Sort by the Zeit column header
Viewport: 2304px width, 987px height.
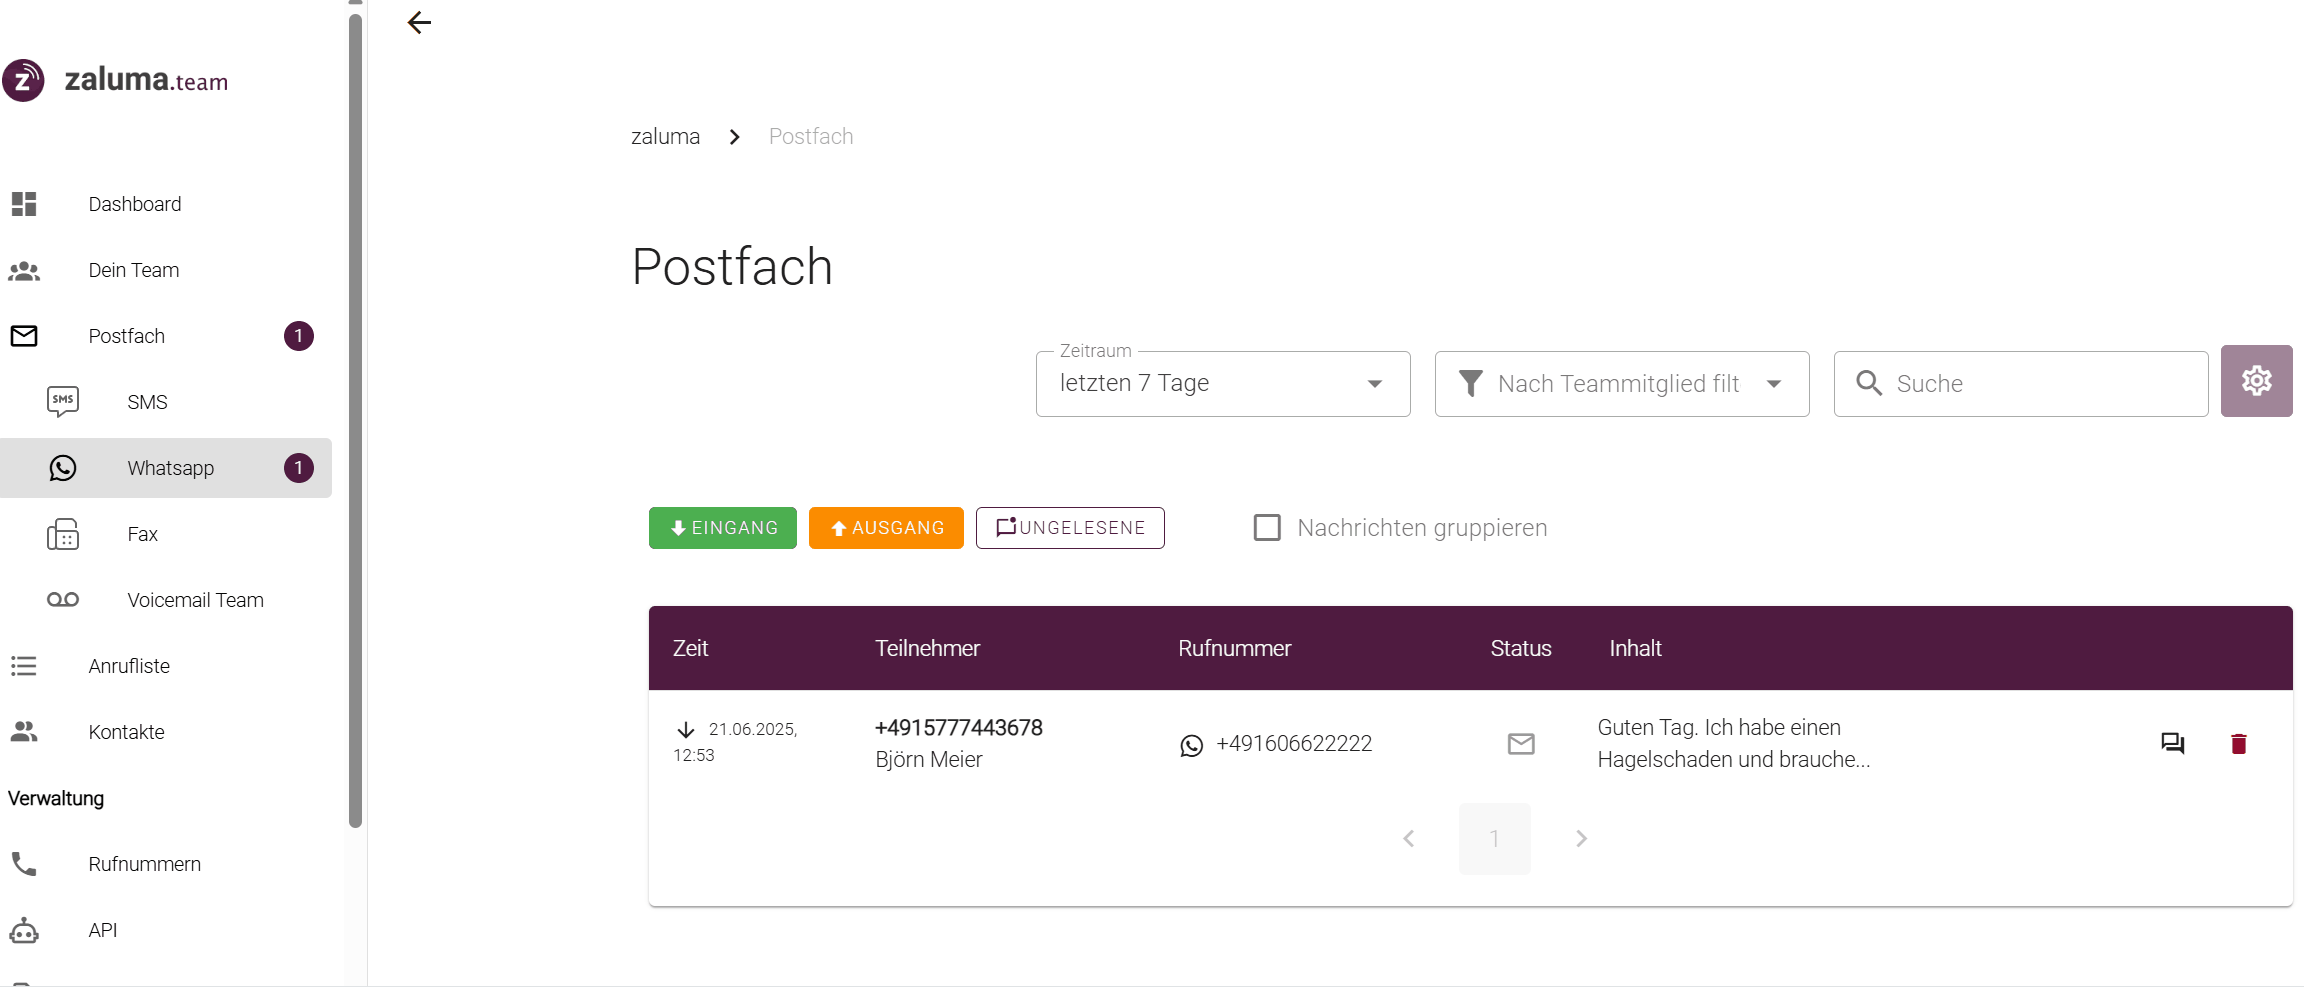click(x=690, y=648)
